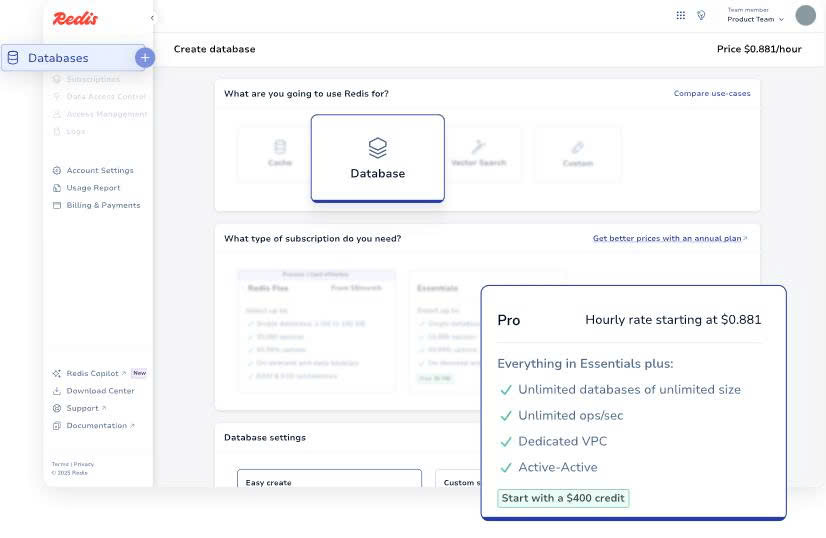Pick the Vector Search use-case card

478,154
